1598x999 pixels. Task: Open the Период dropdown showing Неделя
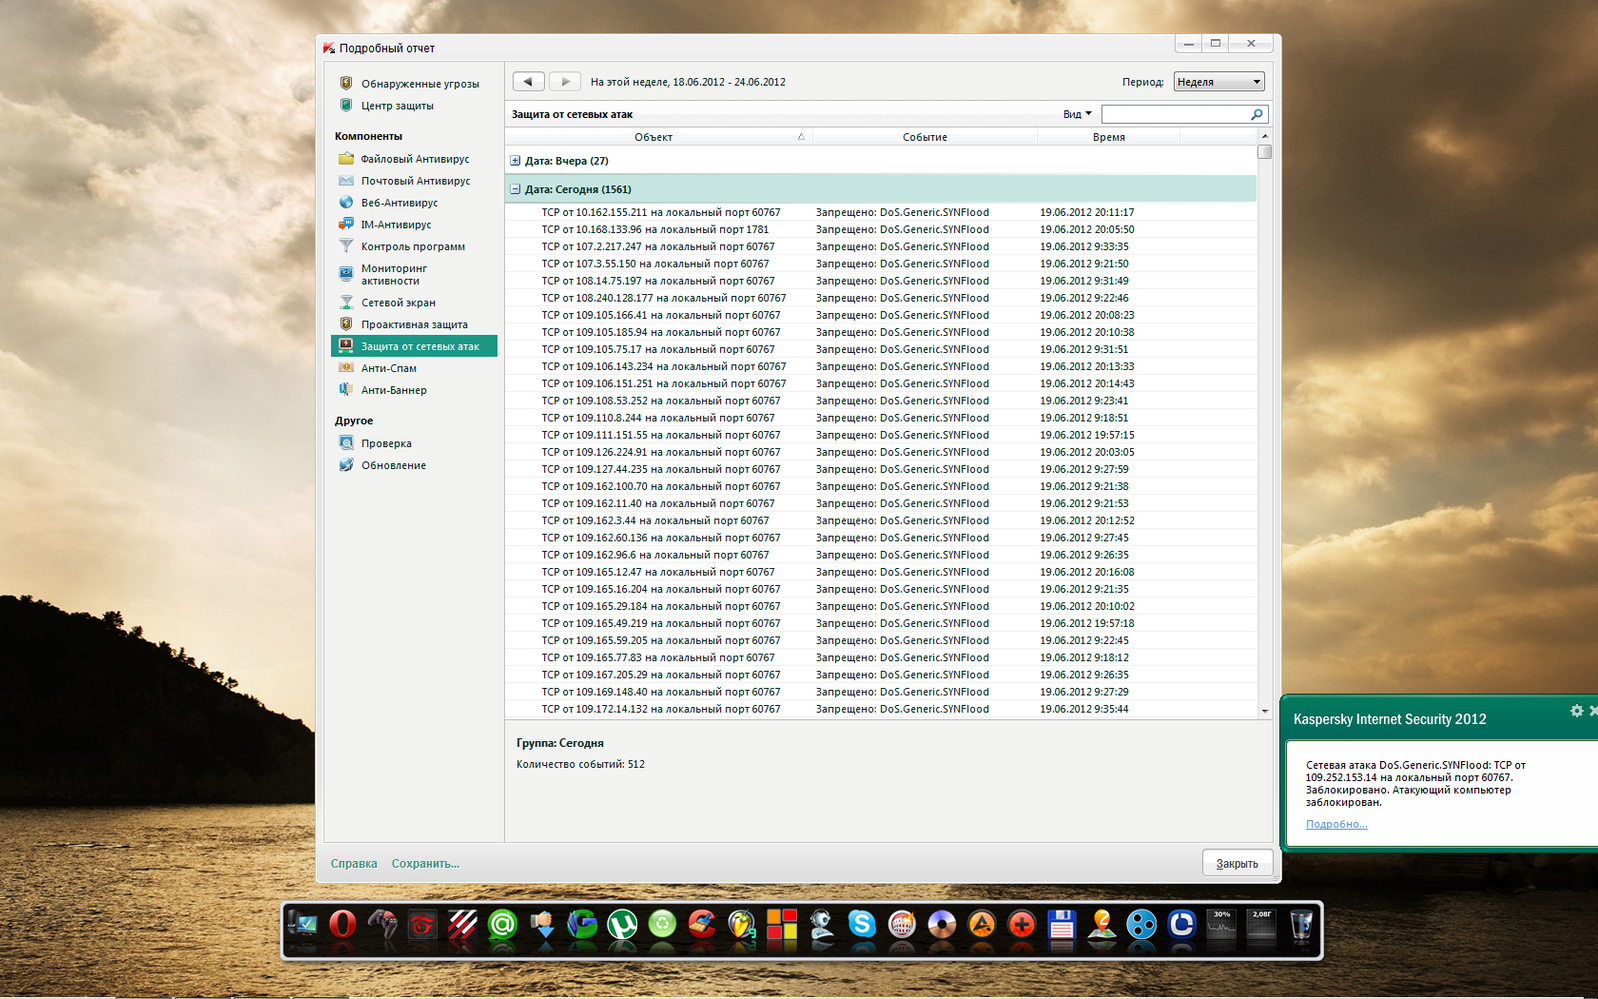pyautogui.click(x=1219, y=82)
